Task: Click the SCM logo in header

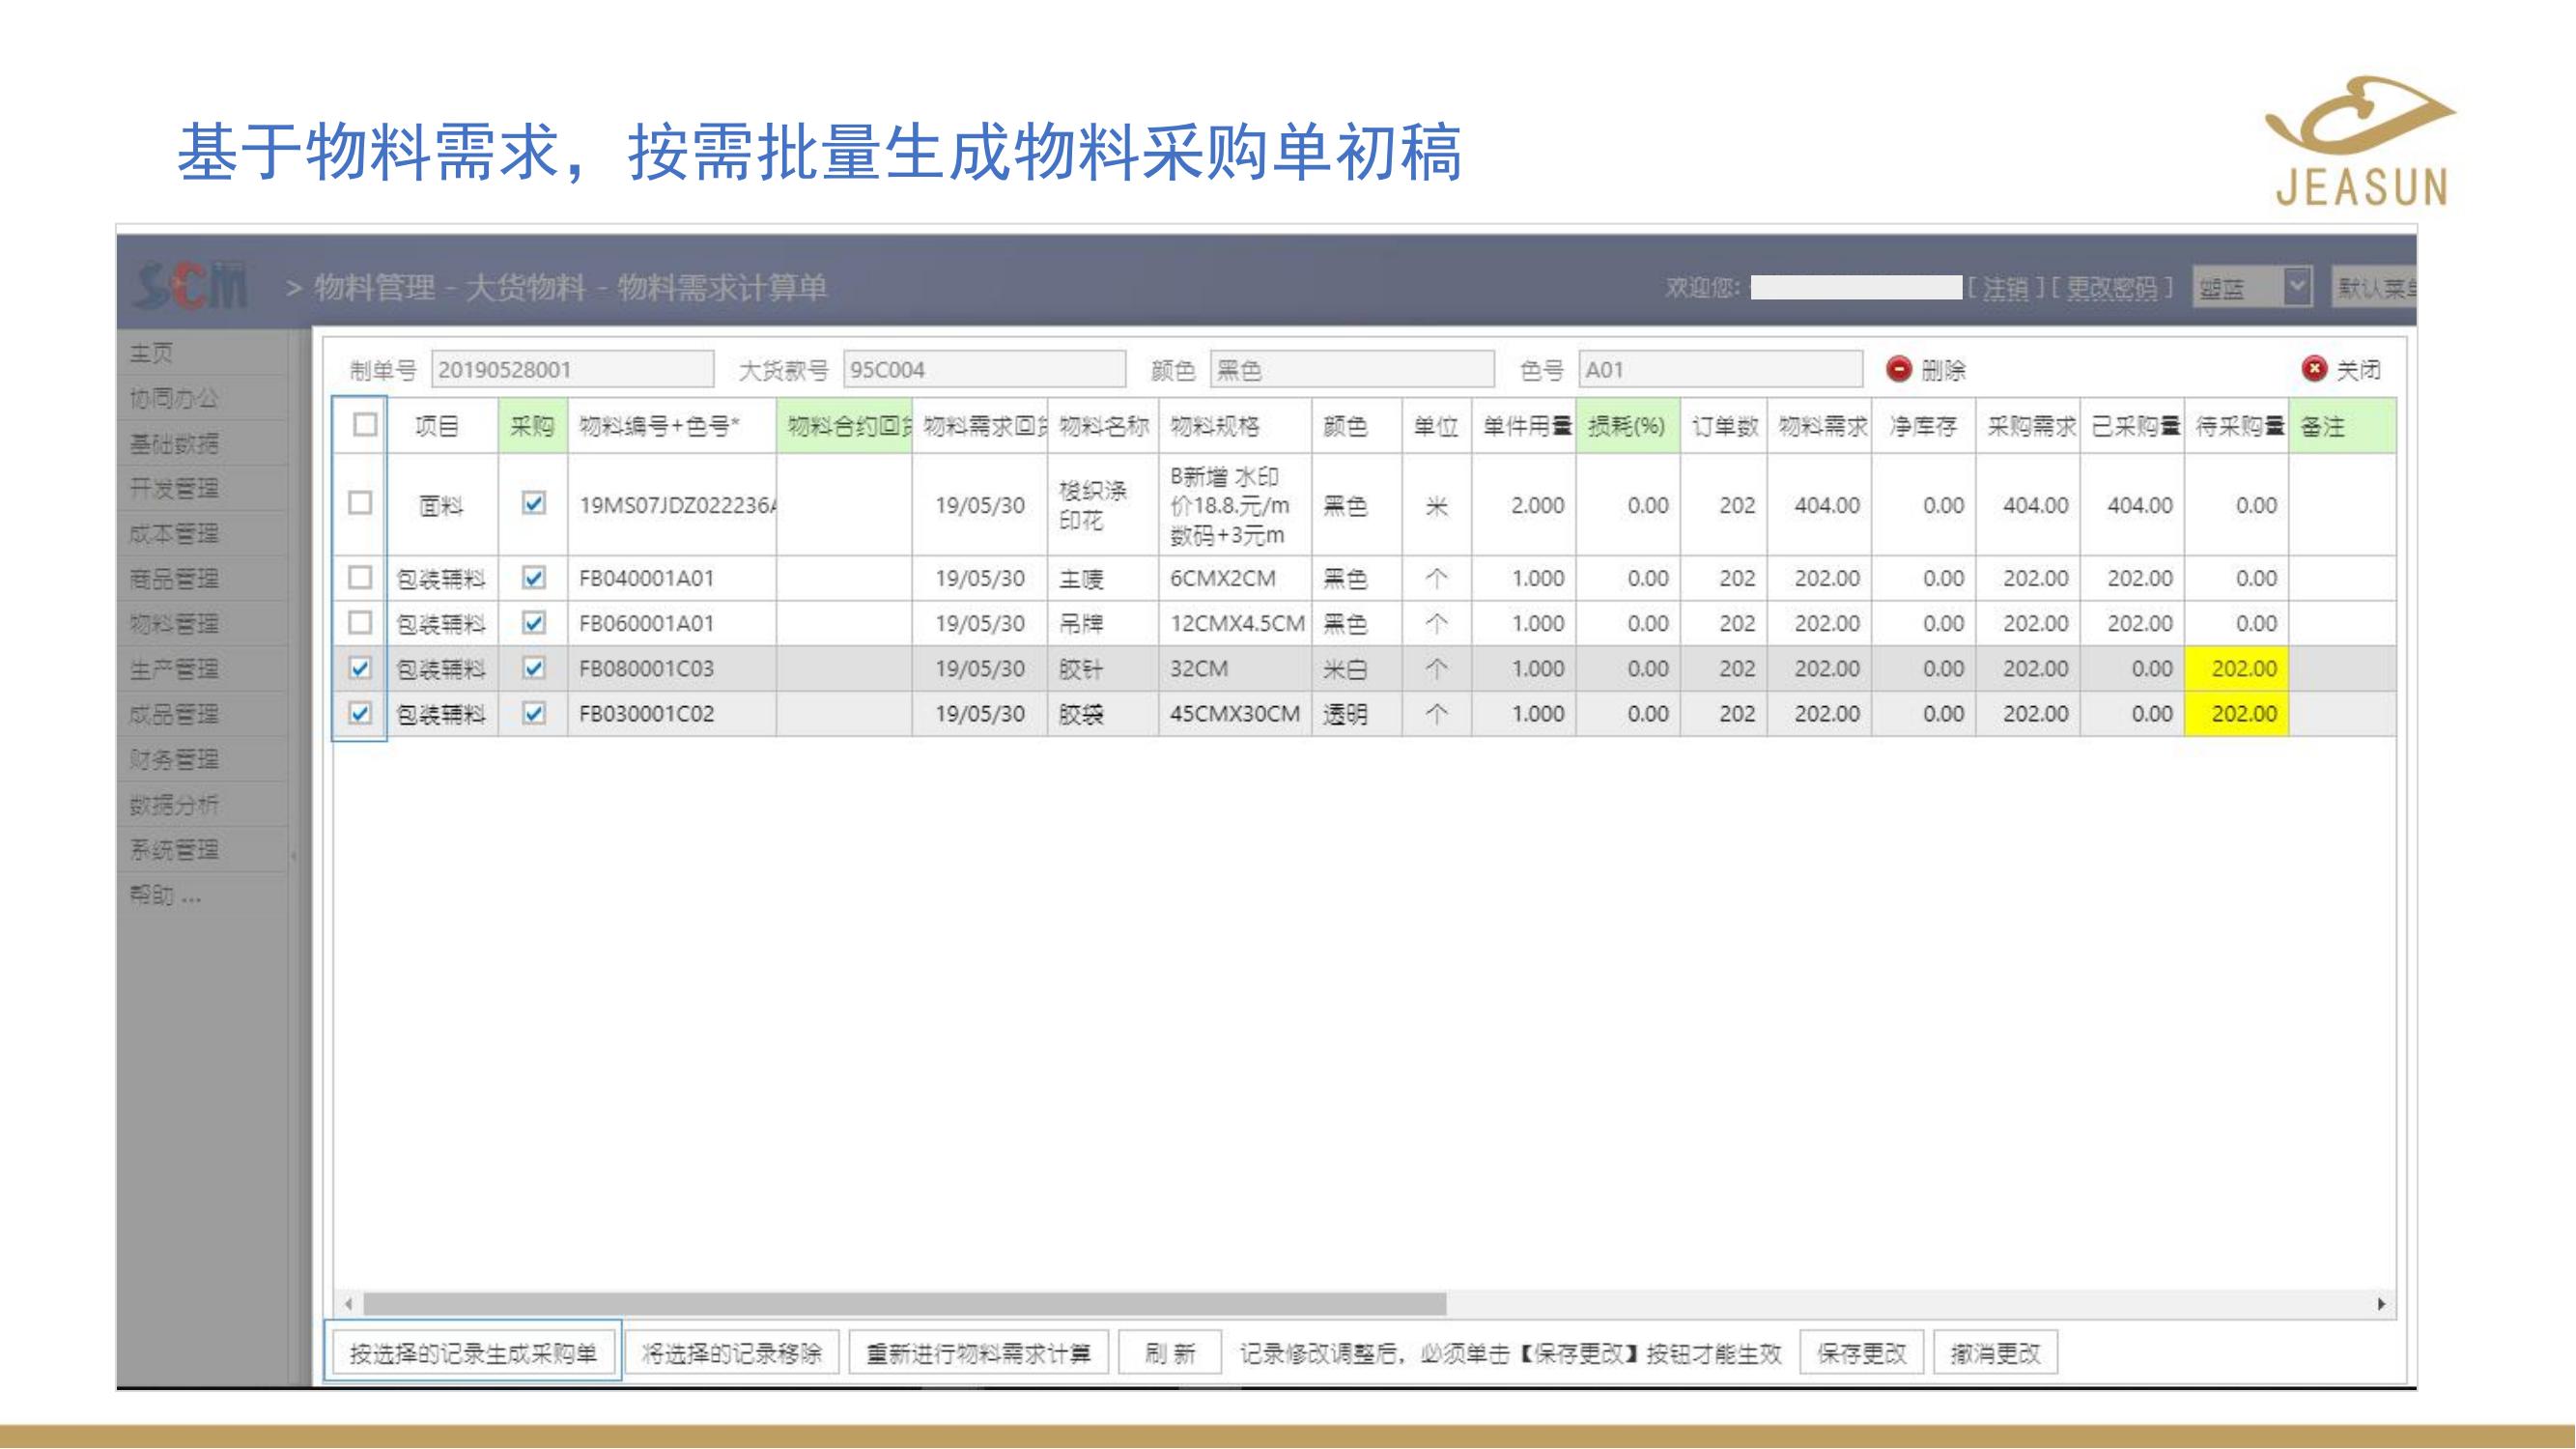Action: point(191,287)
